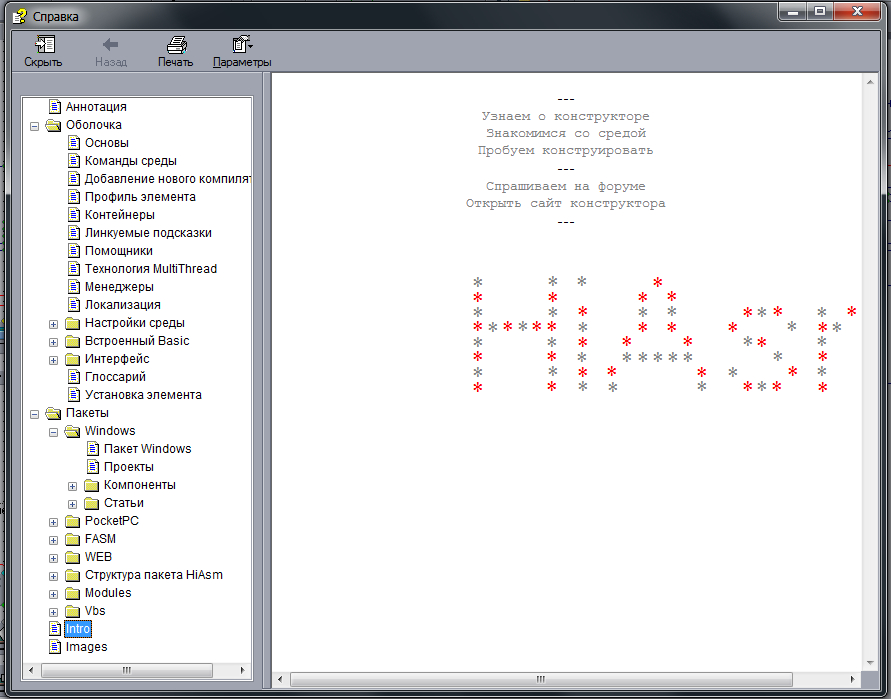Open the Пакет Windows topic
The width and height of the screenshot is (891, 699).
(x=148, y=449)
